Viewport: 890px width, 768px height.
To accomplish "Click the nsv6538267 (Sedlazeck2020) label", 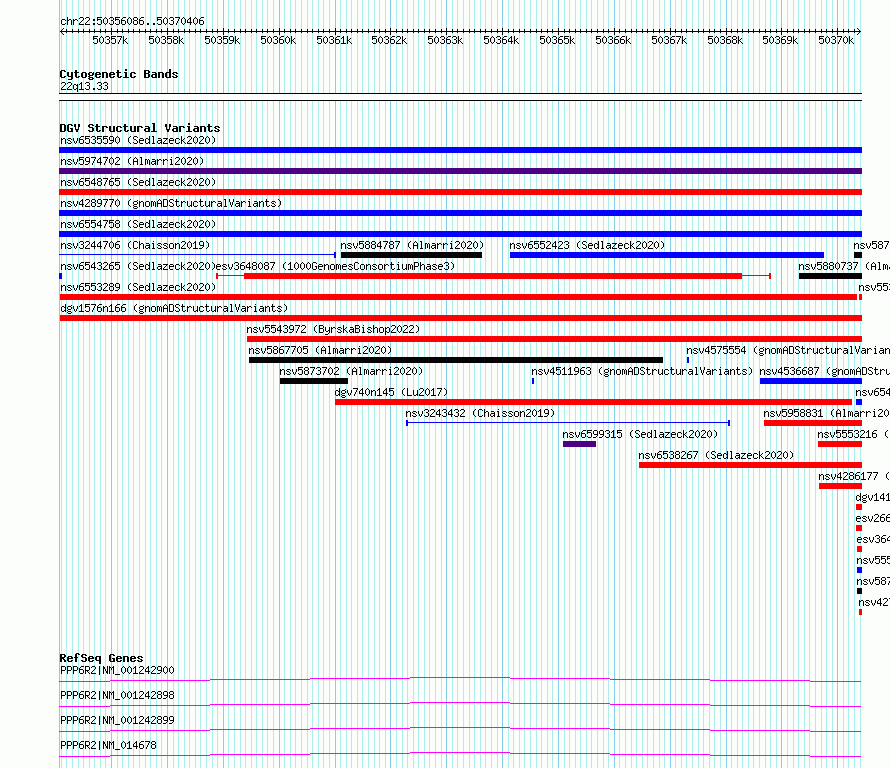I will (716, 455).
